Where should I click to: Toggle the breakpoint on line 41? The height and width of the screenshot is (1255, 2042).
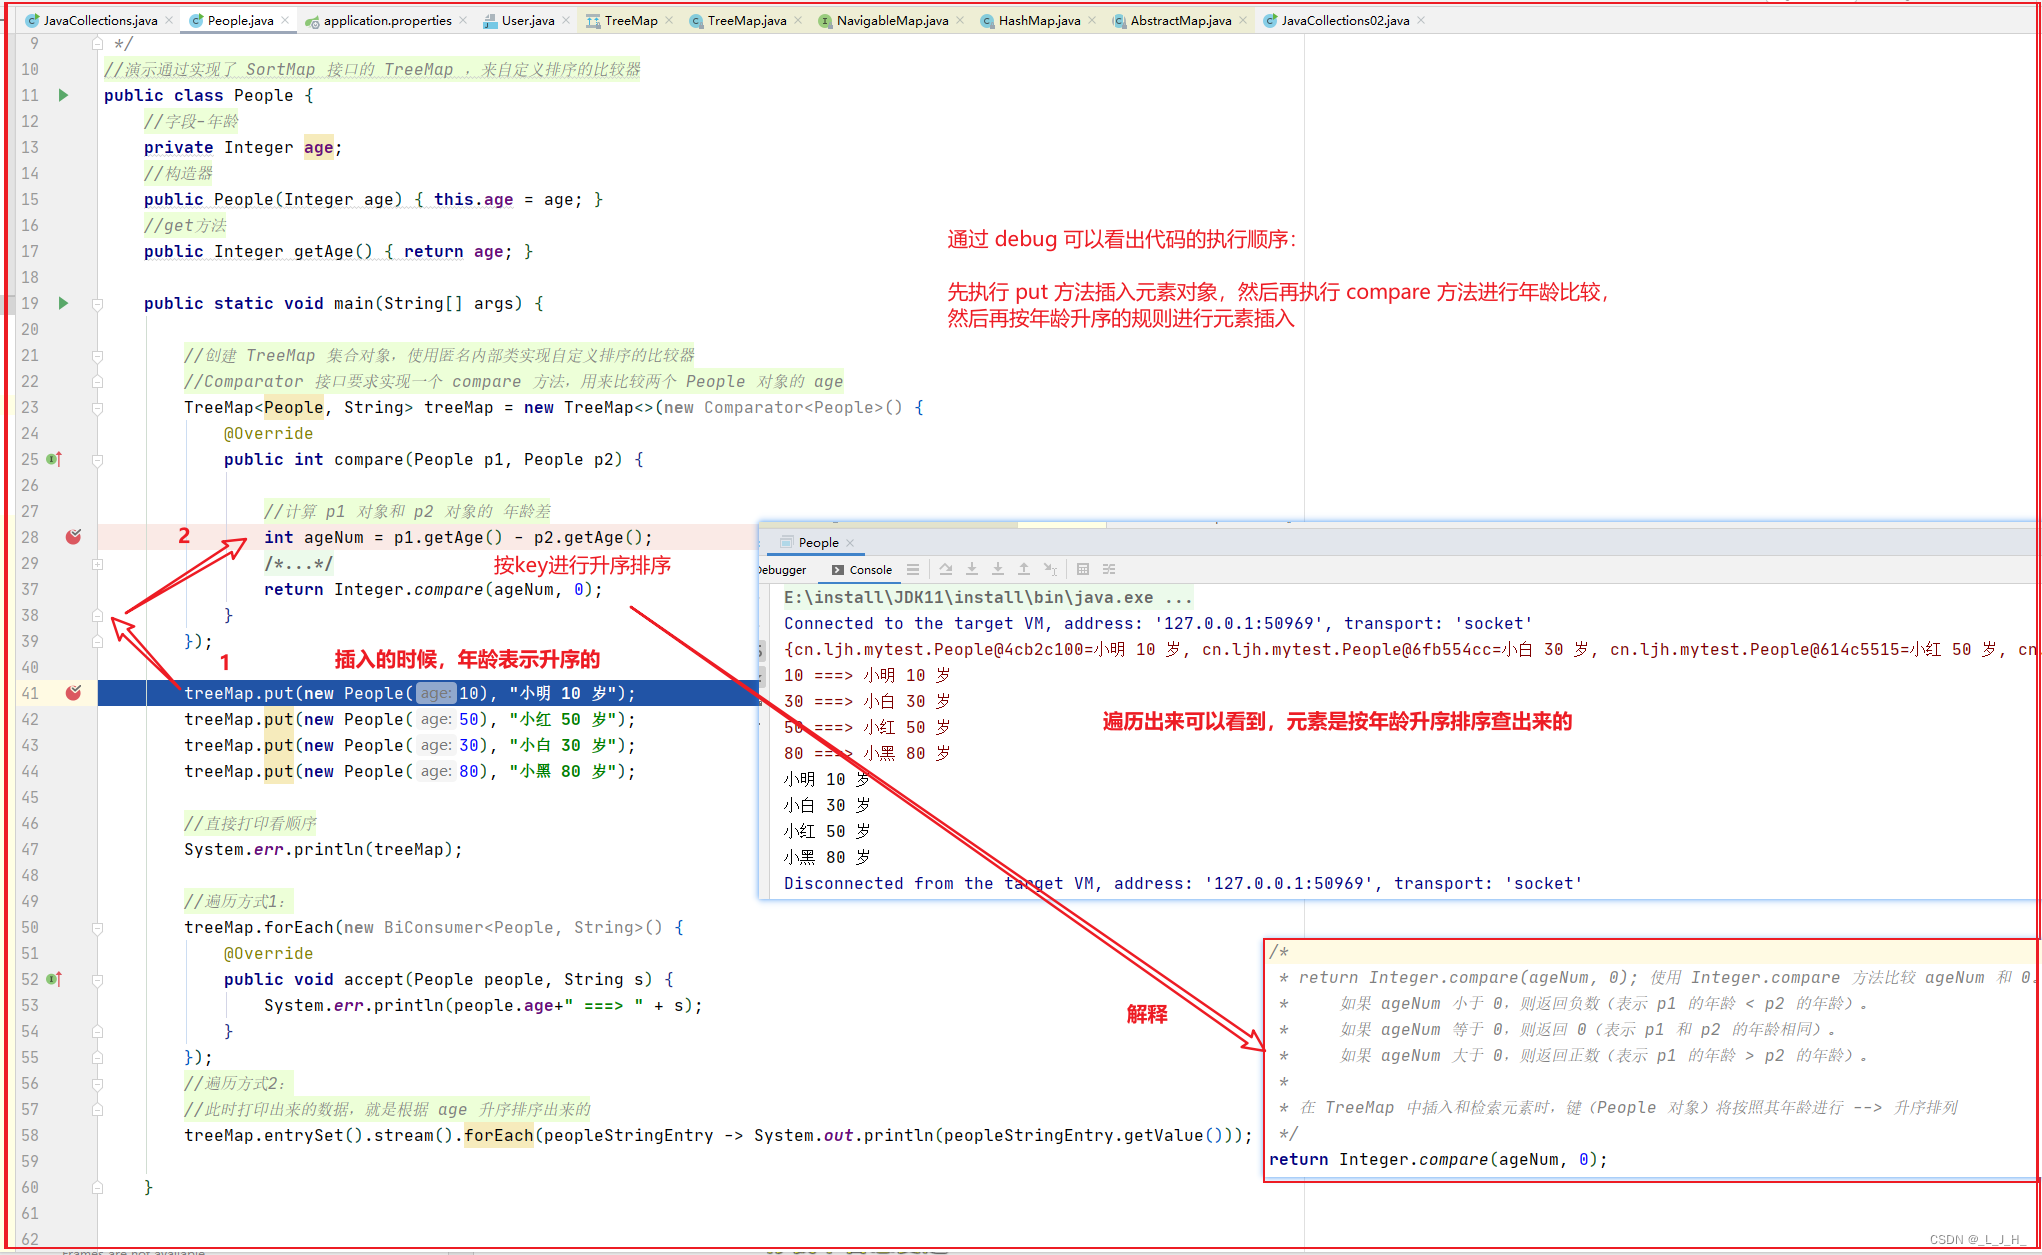[x=73, y=693]
